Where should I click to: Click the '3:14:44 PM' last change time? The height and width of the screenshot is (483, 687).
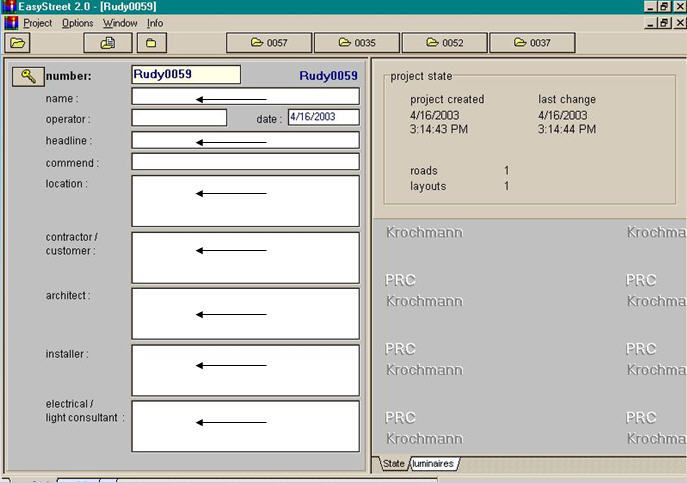pyautogui.click(x=567, y=129)
